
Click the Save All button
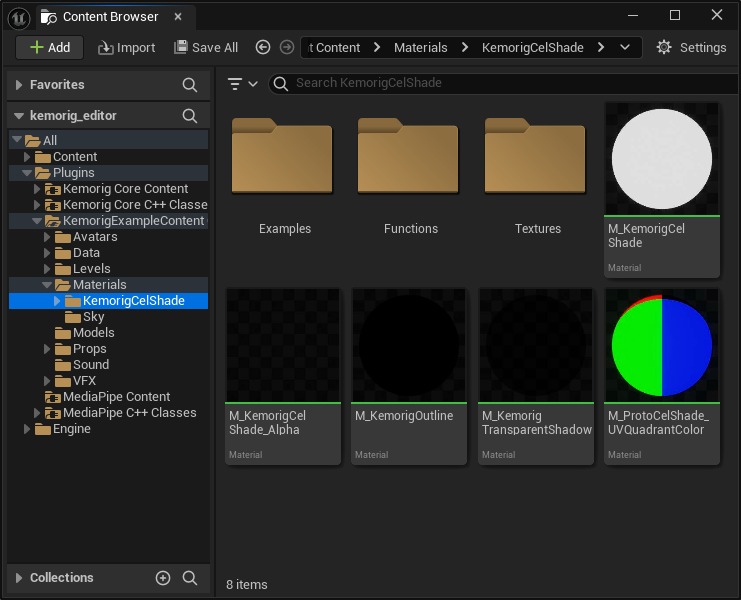tap(206, 47)
